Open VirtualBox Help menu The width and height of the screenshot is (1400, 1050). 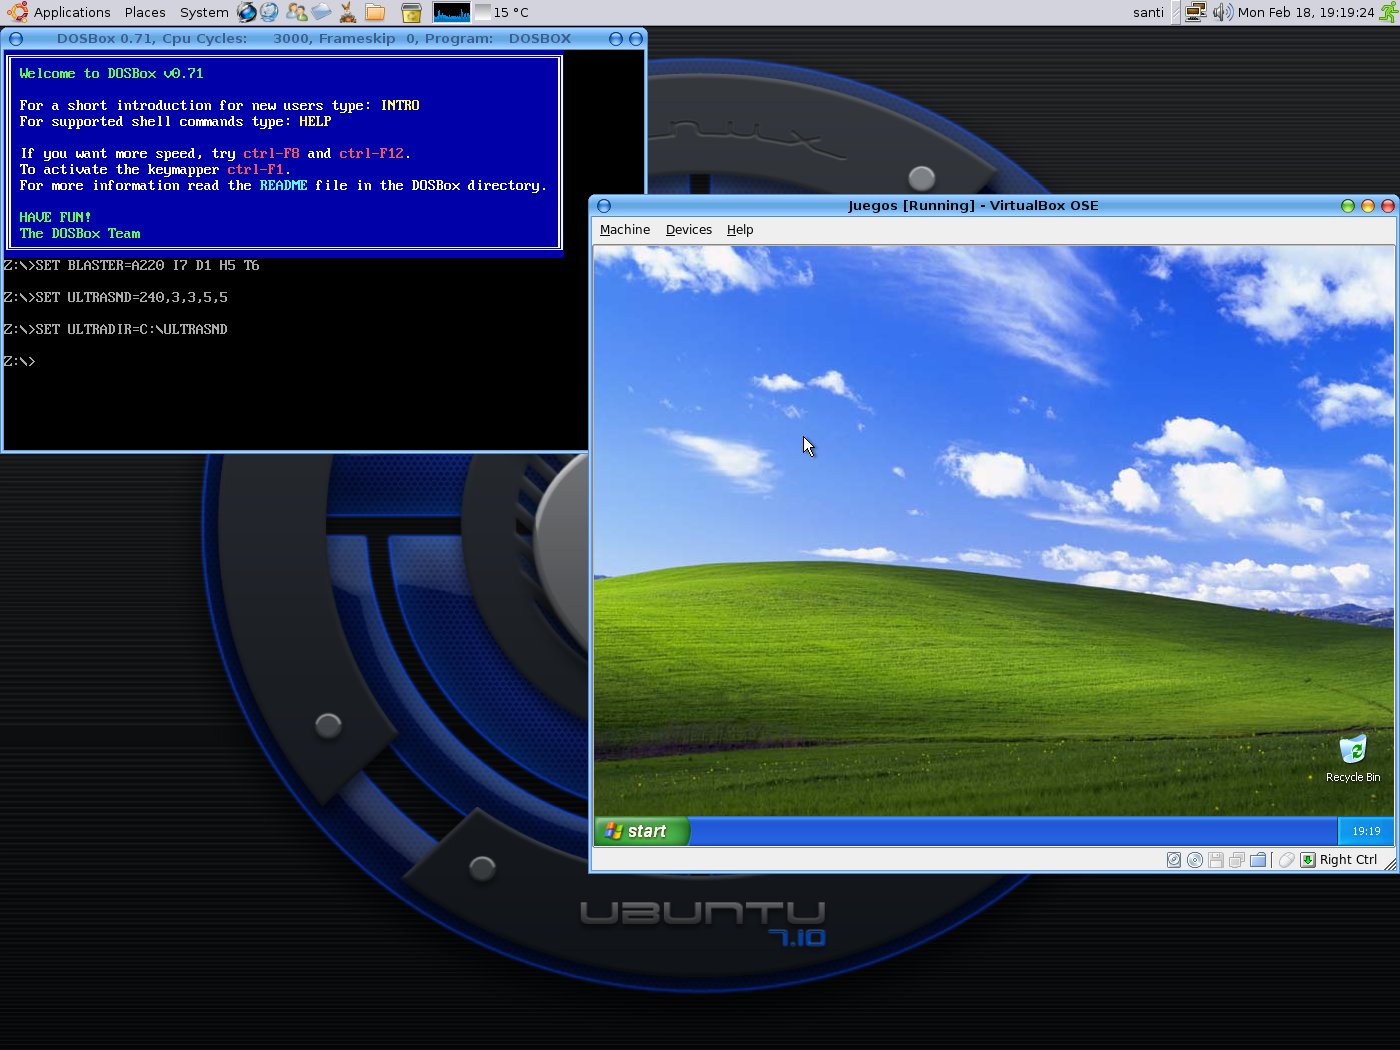740,230
